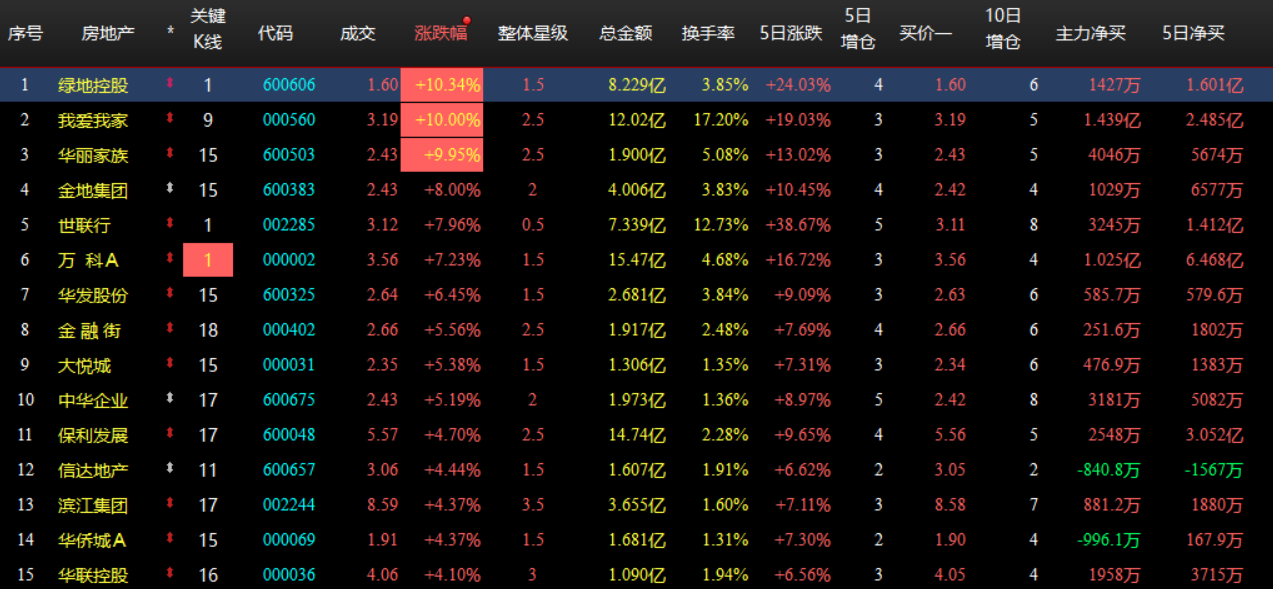Image resolution: width=1273 pixels, height=589 pixels.
Task: Select stock 华联控股
Action: [x=93, y=575]
